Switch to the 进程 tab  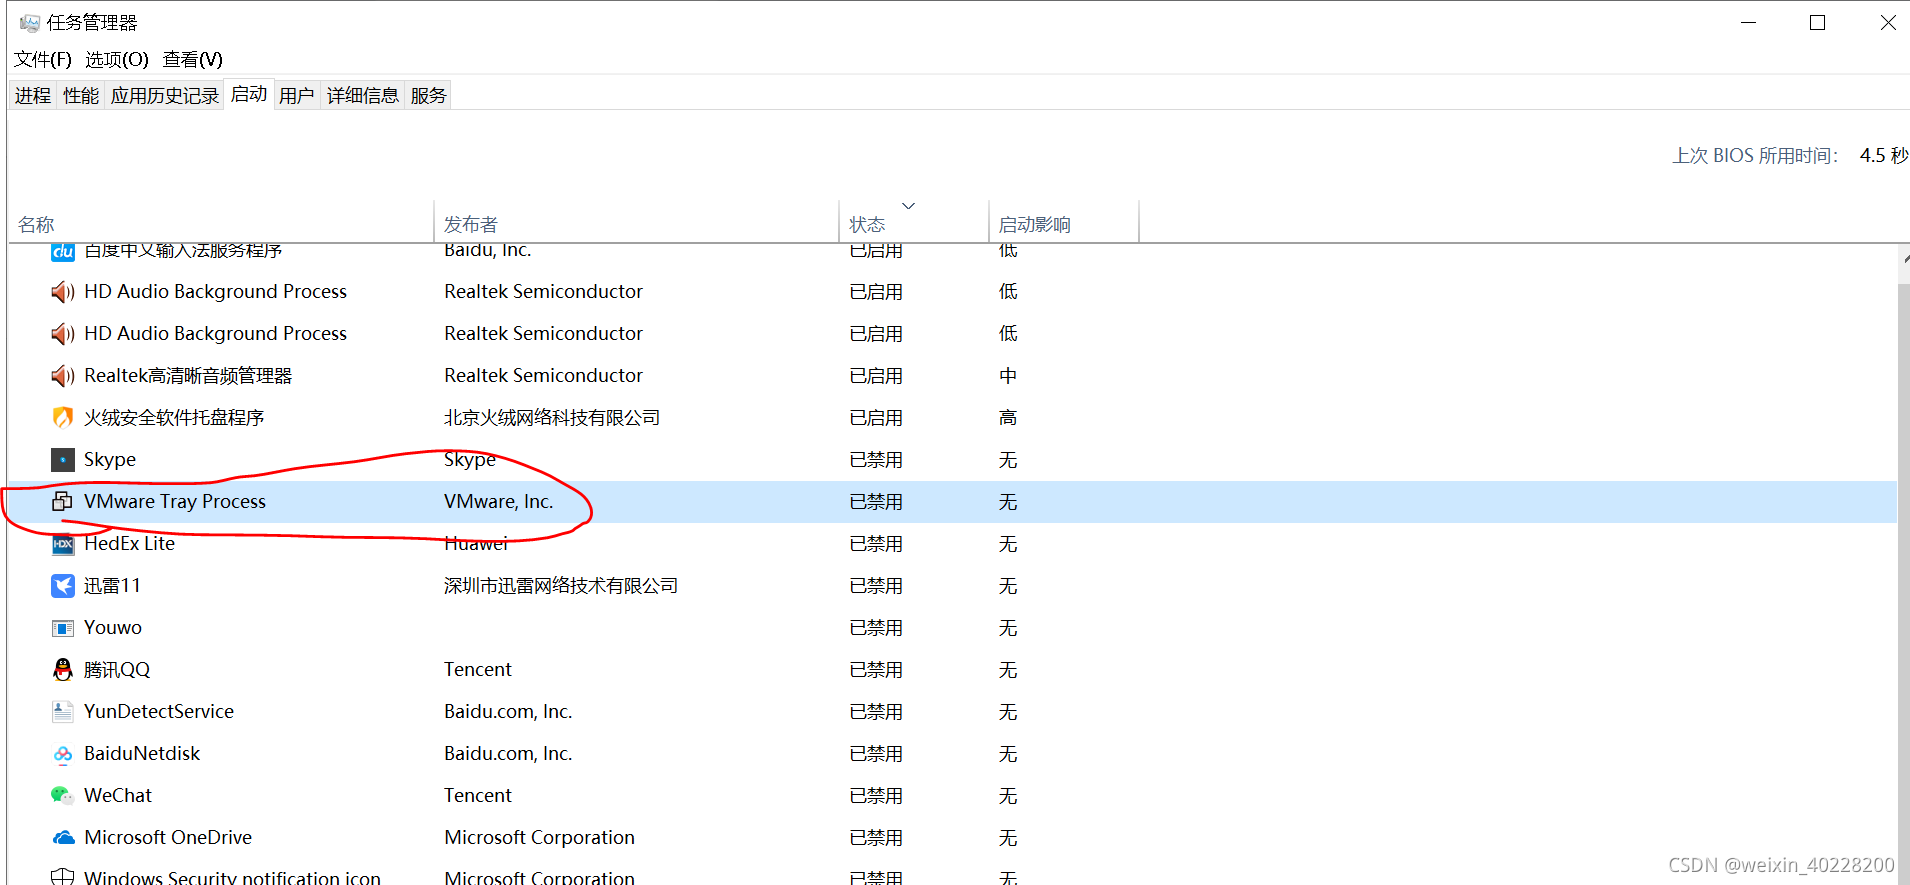(x=33, y=96)
